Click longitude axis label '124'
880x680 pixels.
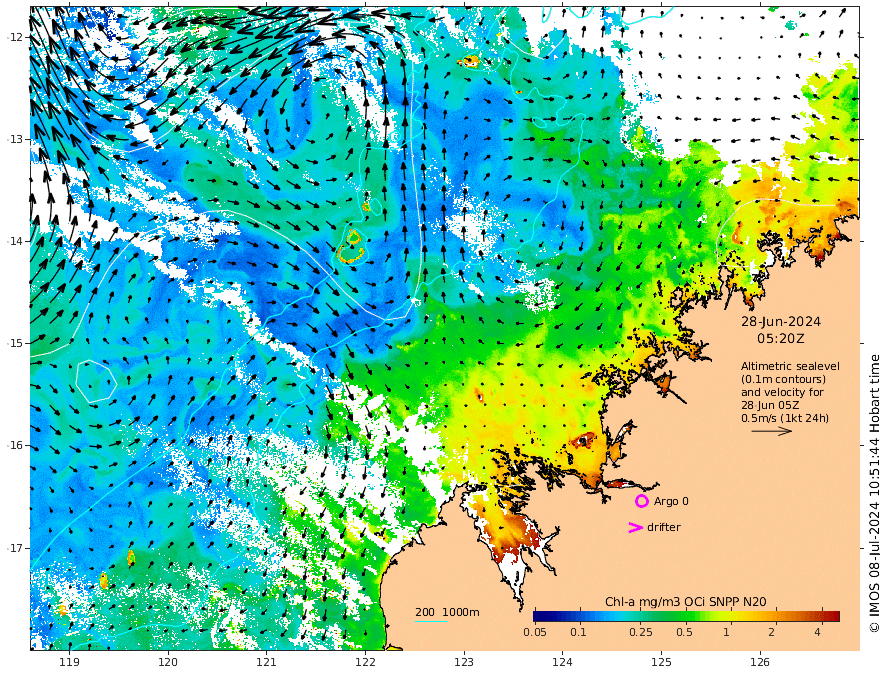(x=562, y=663)
